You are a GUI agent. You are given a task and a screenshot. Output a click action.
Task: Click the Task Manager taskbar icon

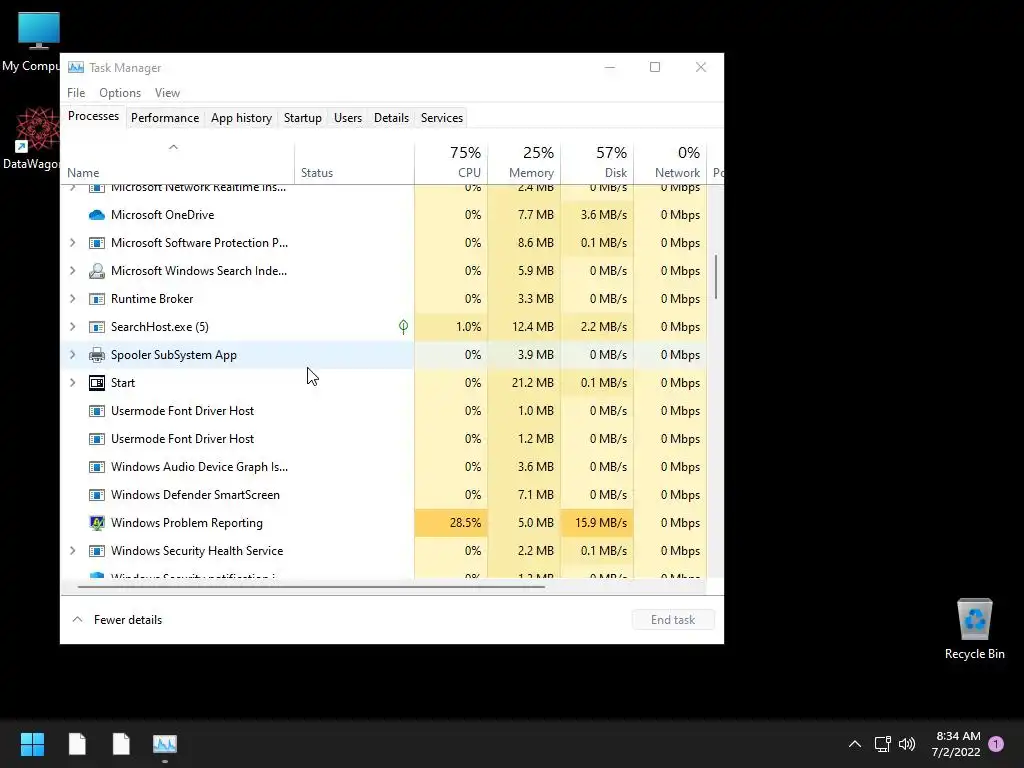pyautogui.click(x=165, y=744)
